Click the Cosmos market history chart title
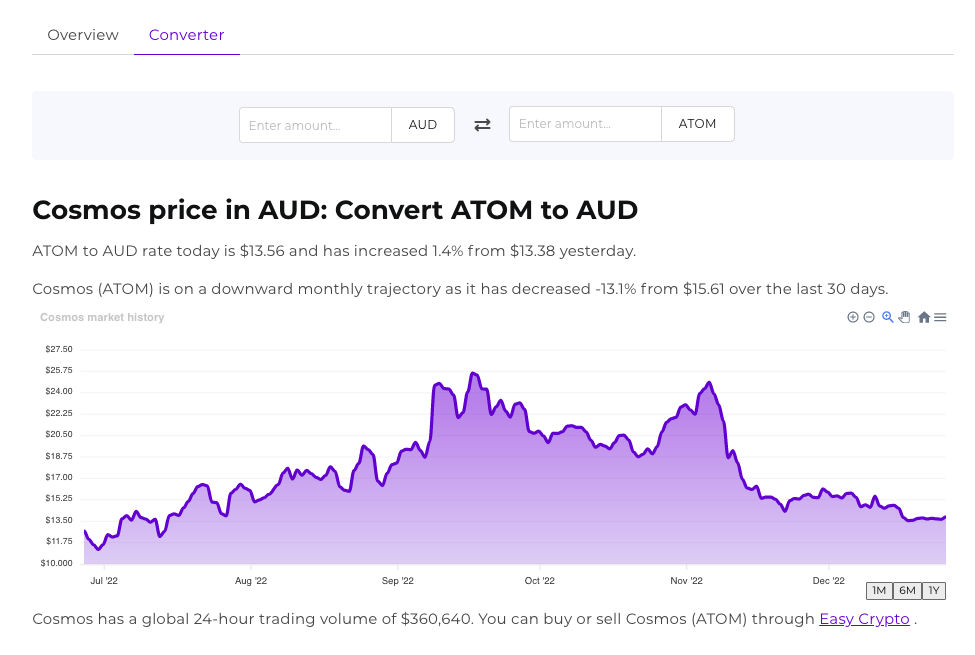The width and height of the screenshot is (975, 655). pyautogui.click(x=102, y=317)
